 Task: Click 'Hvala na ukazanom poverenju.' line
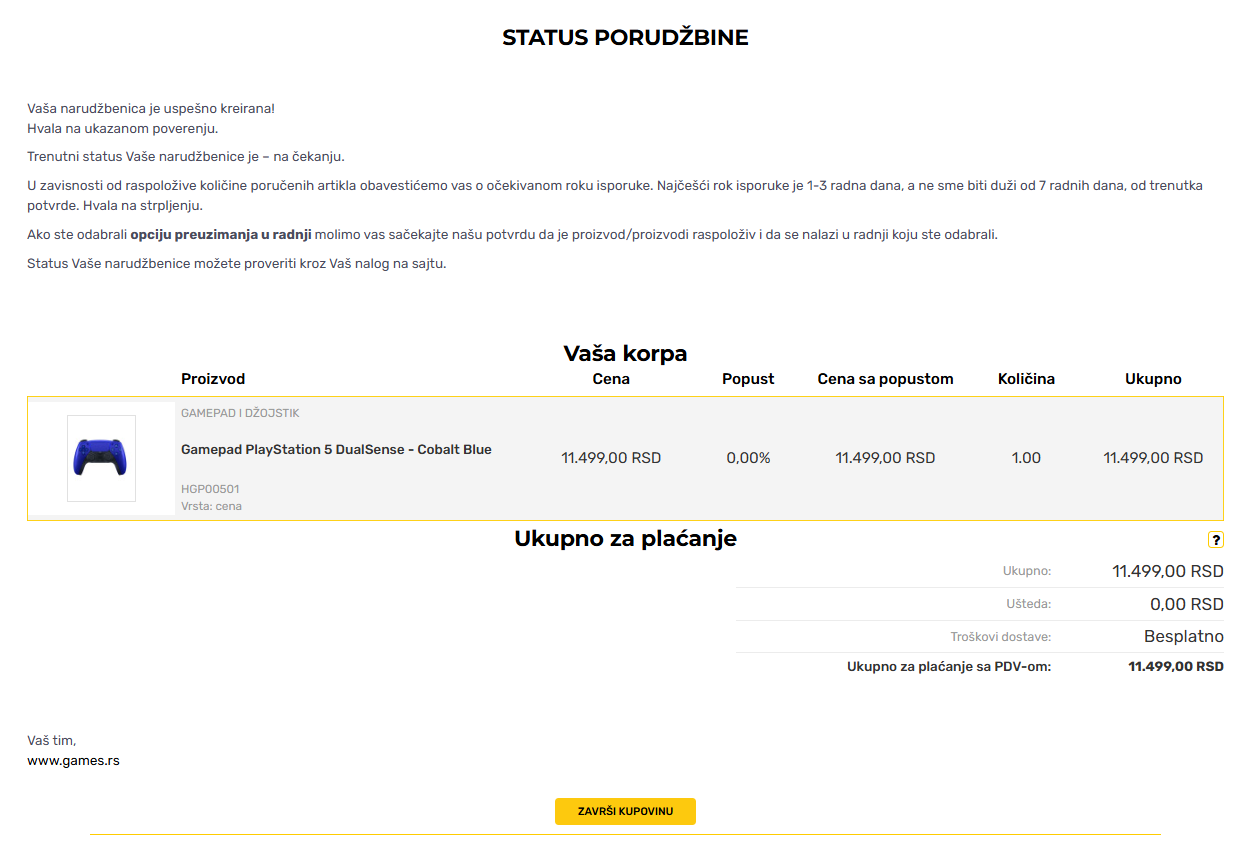tap(122, 128)
